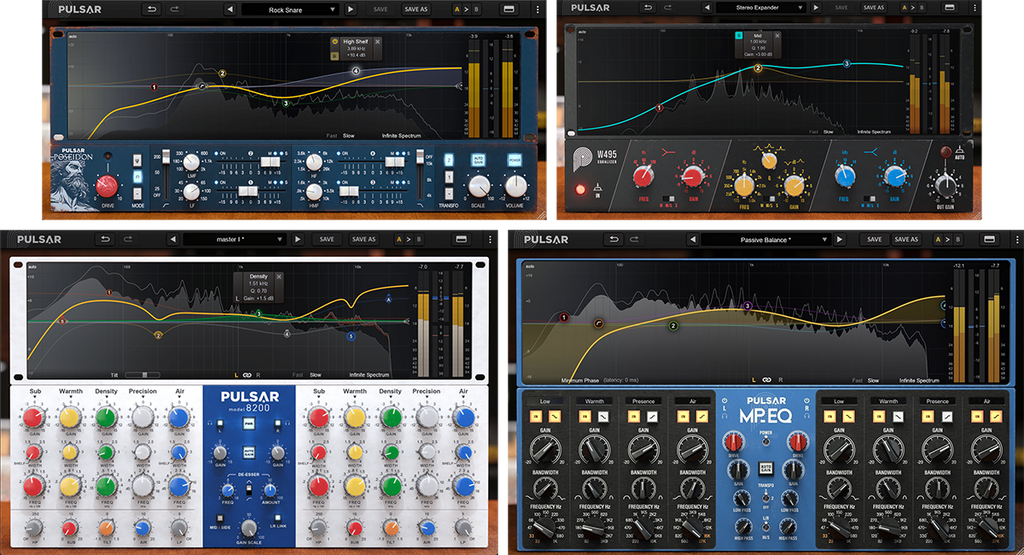Click SAVE in the Passive Balance plugin
The height and width of the screenshot is (555, 1024).
coord(874,240)
